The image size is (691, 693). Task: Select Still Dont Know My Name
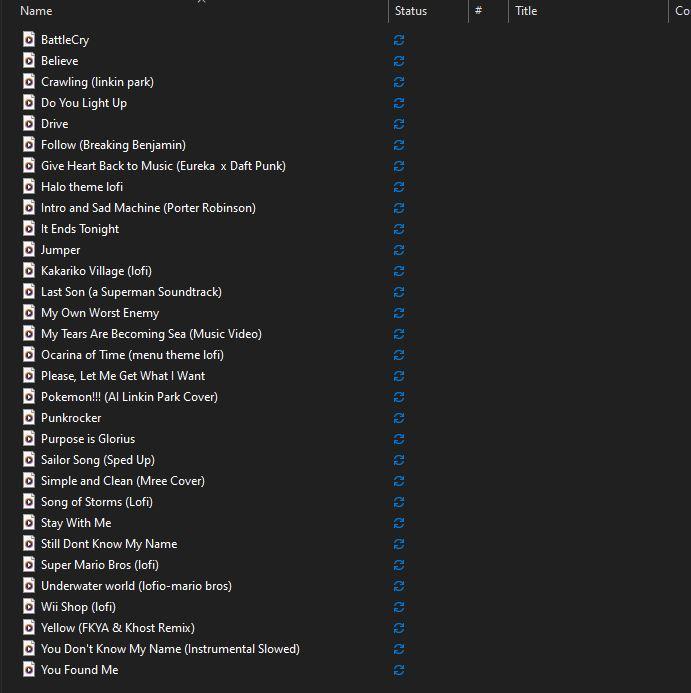pyautogui.click(x=109, y=544)
